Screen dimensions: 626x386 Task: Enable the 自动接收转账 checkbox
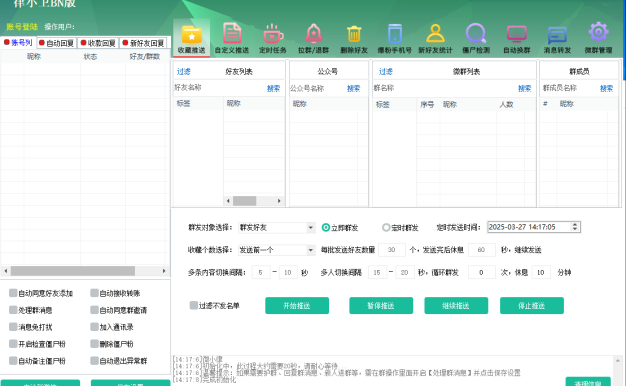click(94, 293)
